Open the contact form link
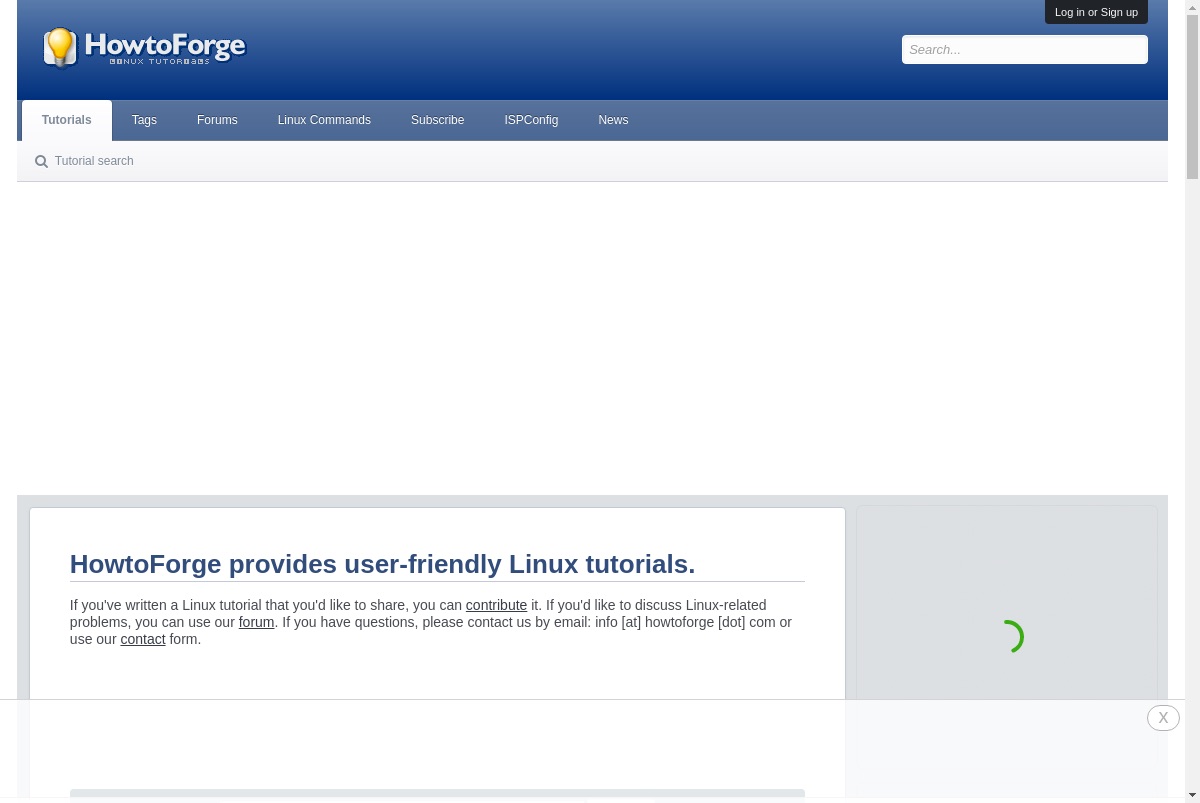The height and width of the screenshot is (803, 1200). (x=143, y=639)
